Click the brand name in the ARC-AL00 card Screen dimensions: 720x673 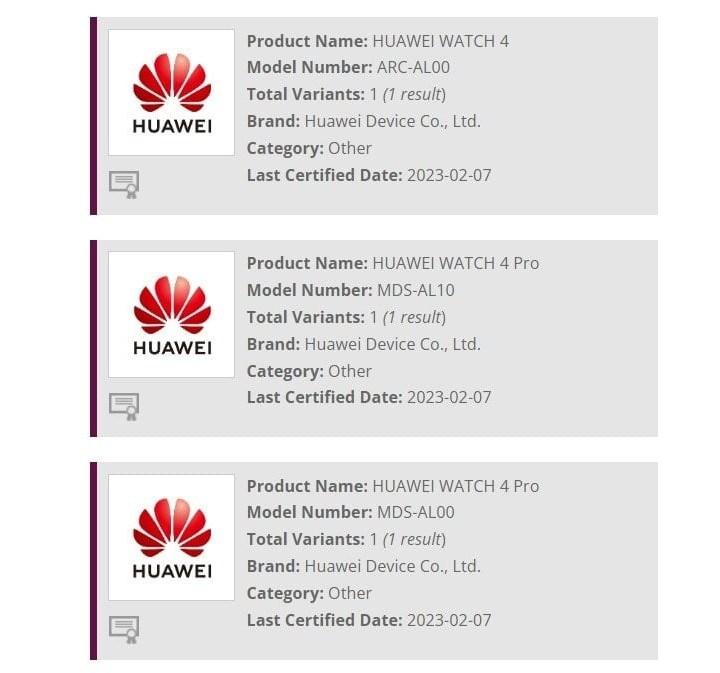(392, 121)
